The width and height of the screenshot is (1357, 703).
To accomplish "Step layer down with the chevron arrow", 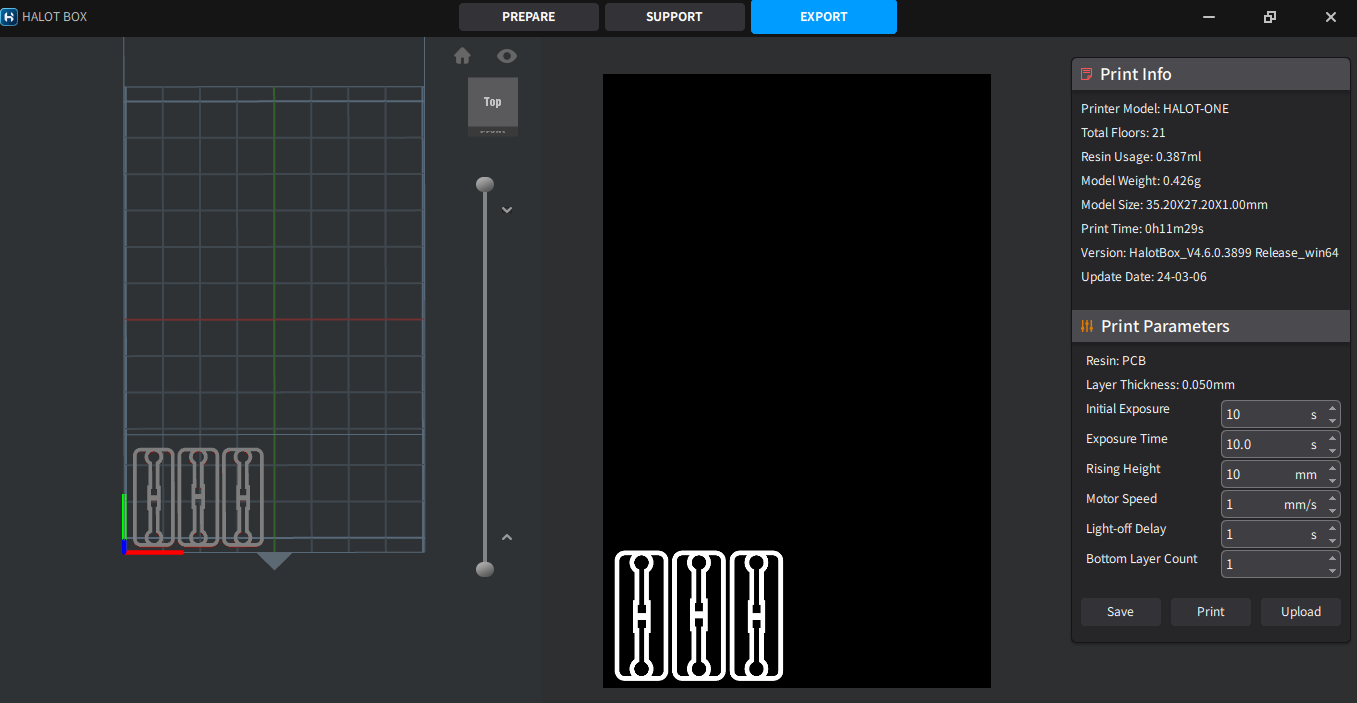I will click(507, 210).
